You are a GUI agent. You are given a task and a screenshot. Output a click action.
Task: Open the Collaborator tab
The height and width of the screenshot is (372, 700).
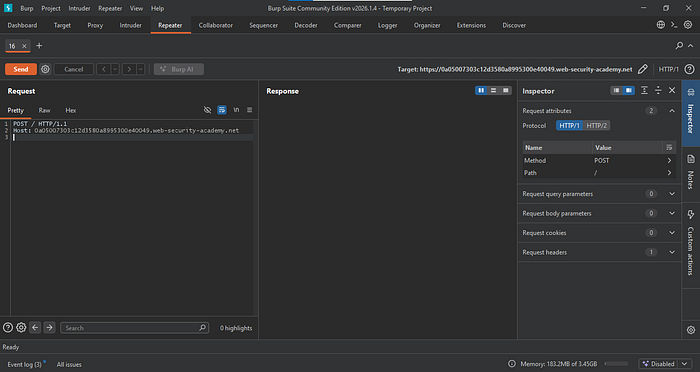click(216, 25)
